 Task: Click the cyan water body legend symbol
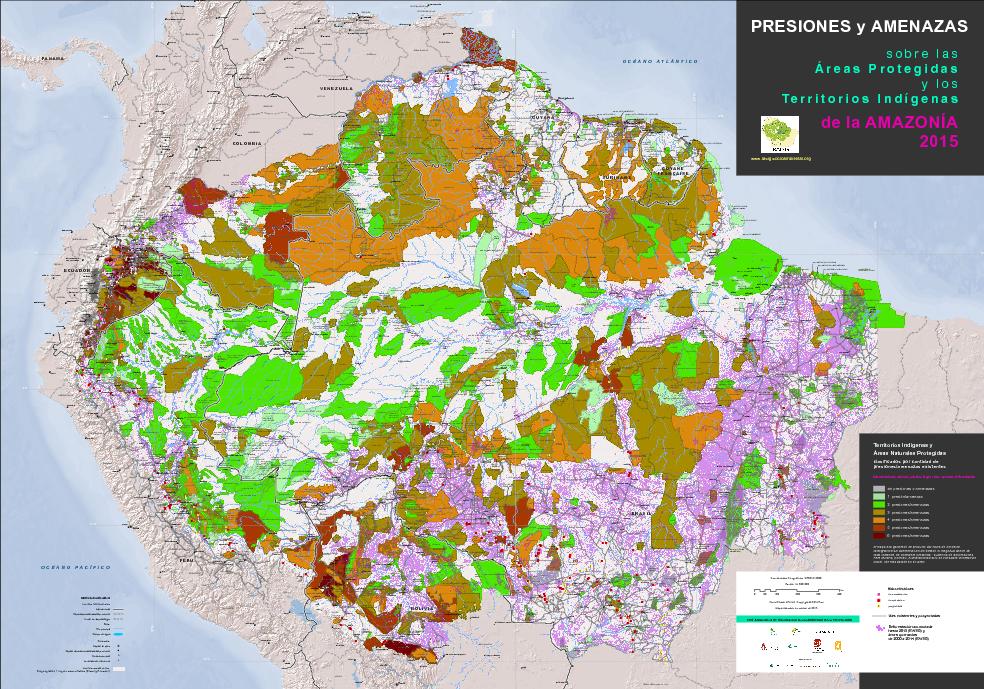pyautogui.click(x=116, y=633)
